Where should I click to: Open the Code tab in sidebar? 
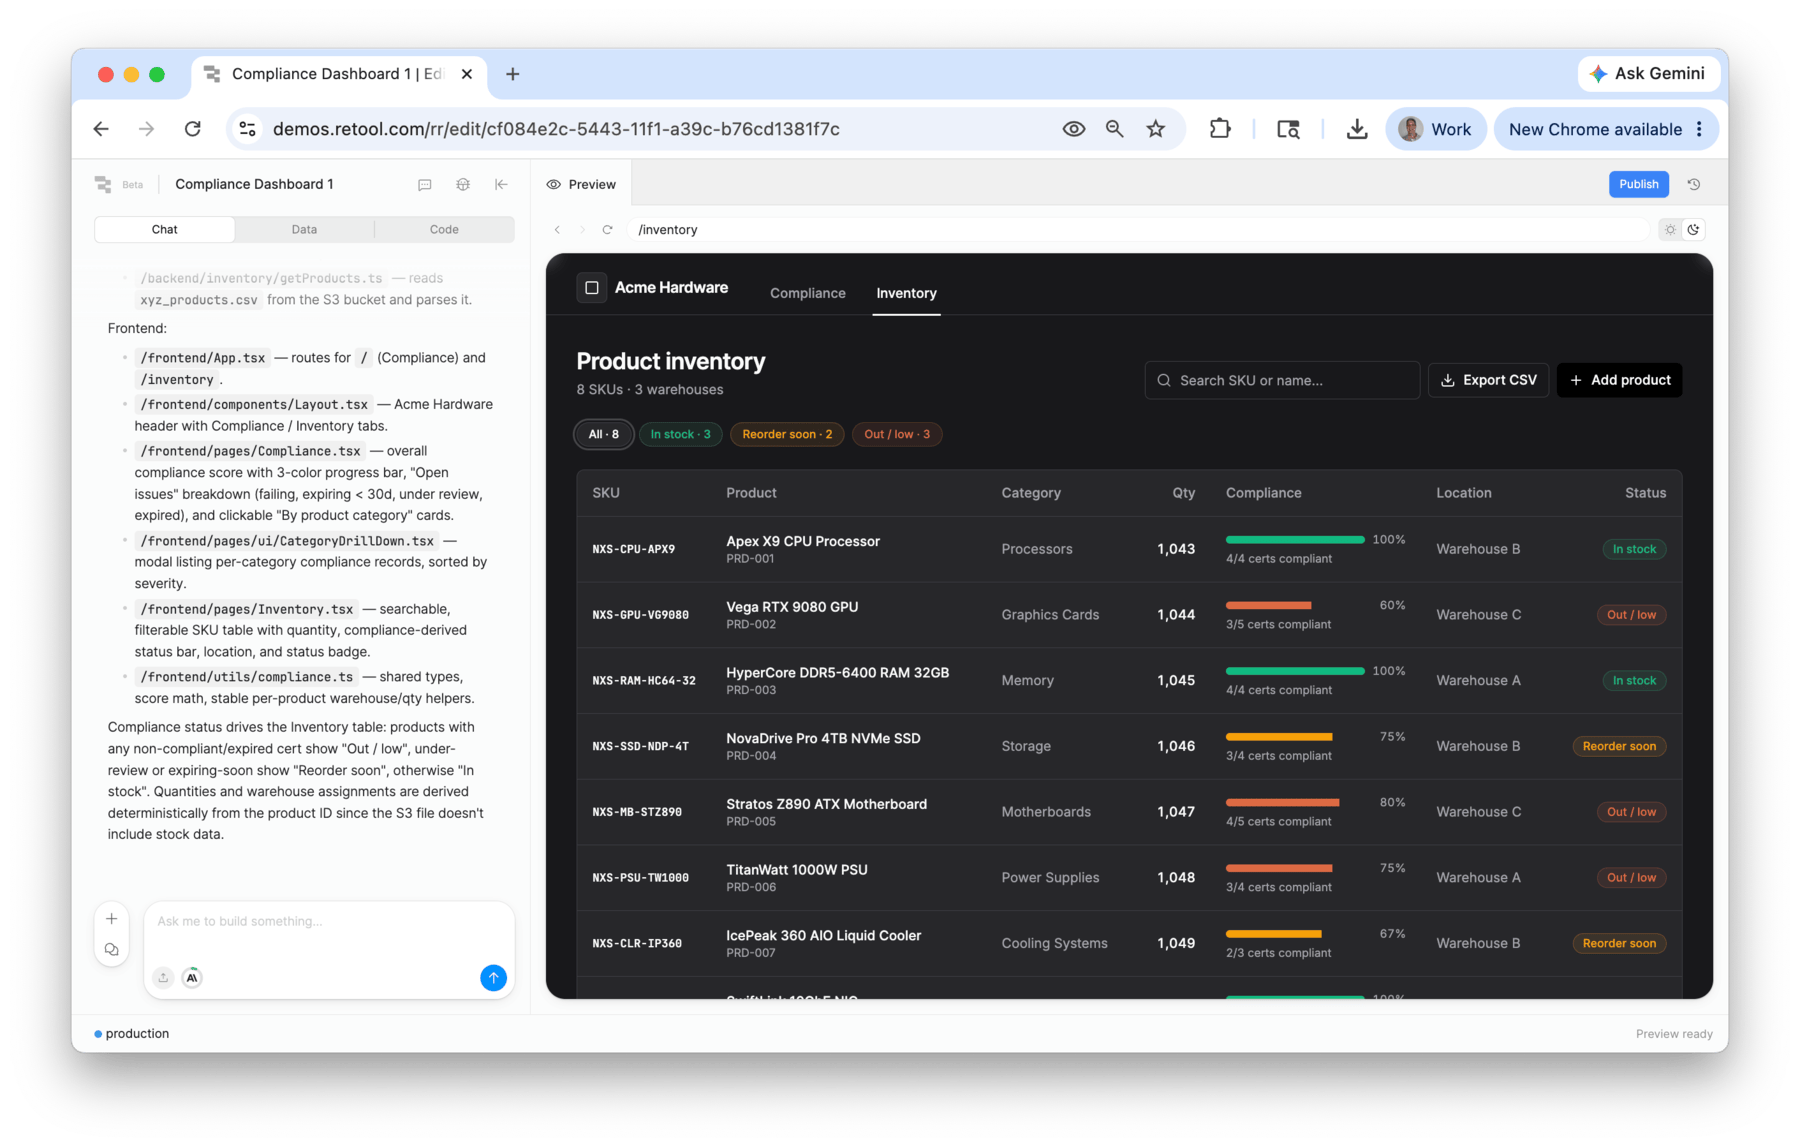(x=444, y=229)
